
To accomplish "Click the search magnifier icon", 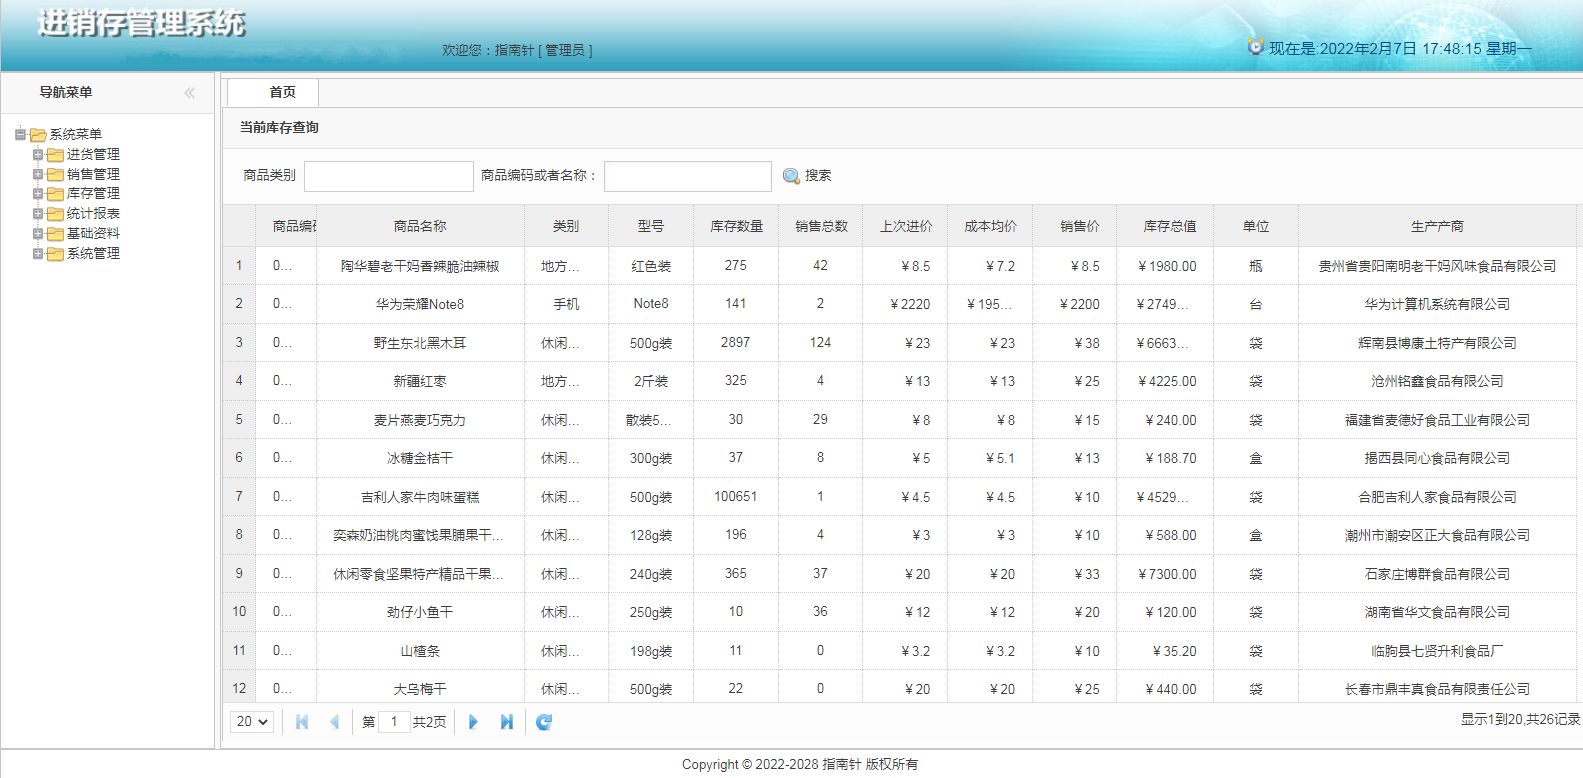I will 791,176.
